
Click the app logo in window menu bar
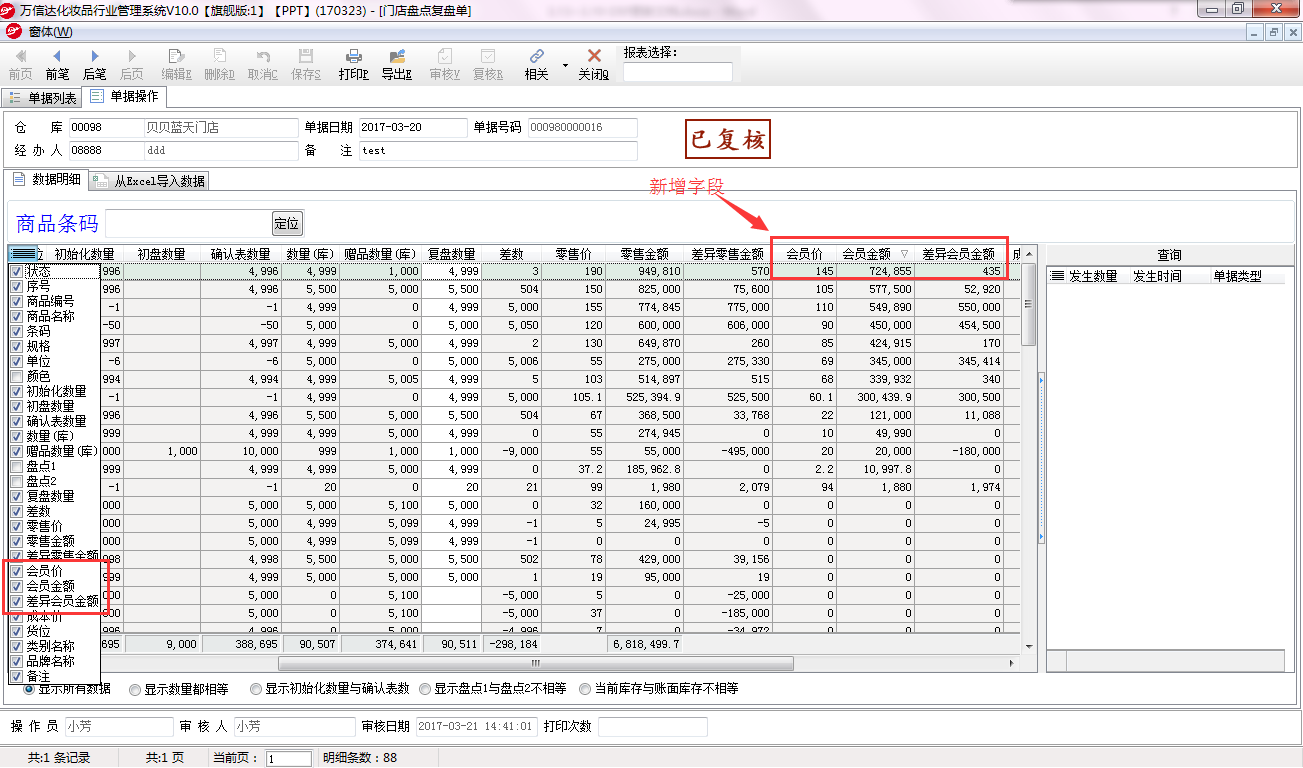(13, 32)
